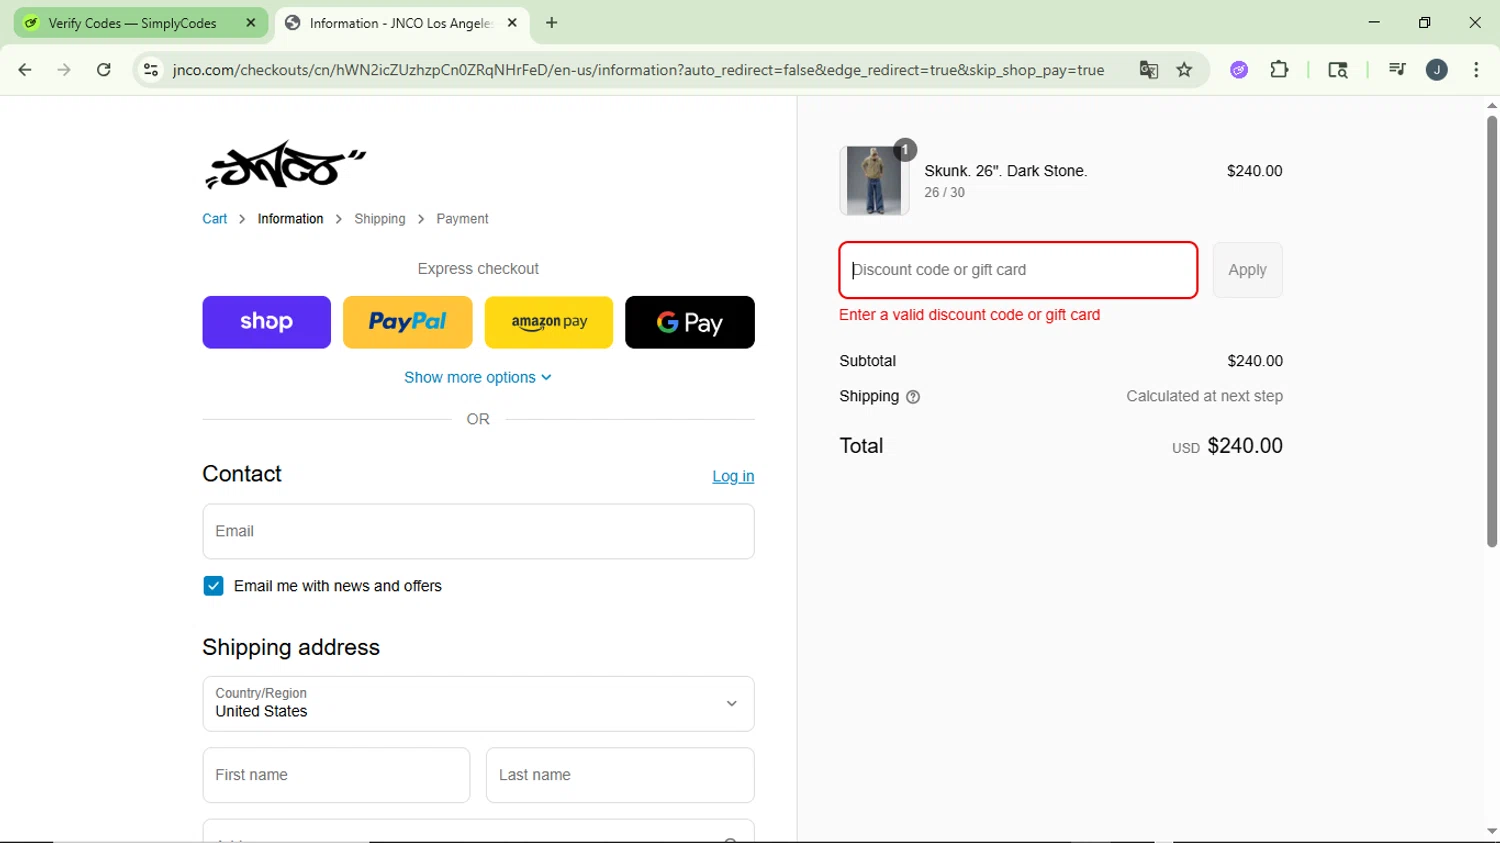Open the Country/Region dropdown
The width and height of the screenshot is (1500, 843).
click(478, 704)
